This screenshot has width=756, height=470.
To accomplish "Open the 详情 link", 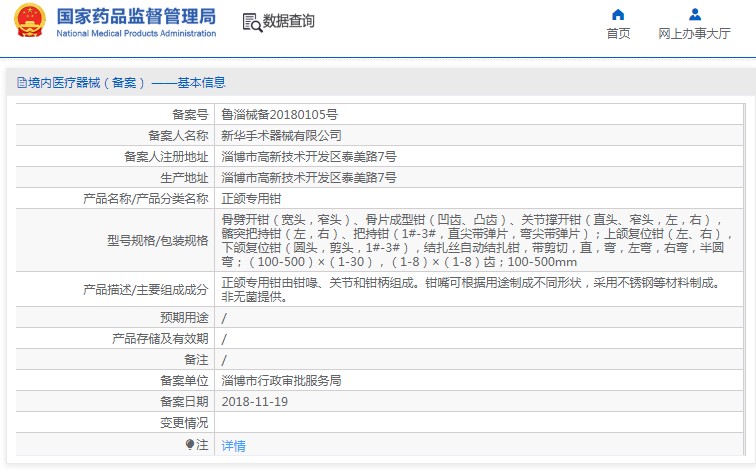I will (233, 445).
